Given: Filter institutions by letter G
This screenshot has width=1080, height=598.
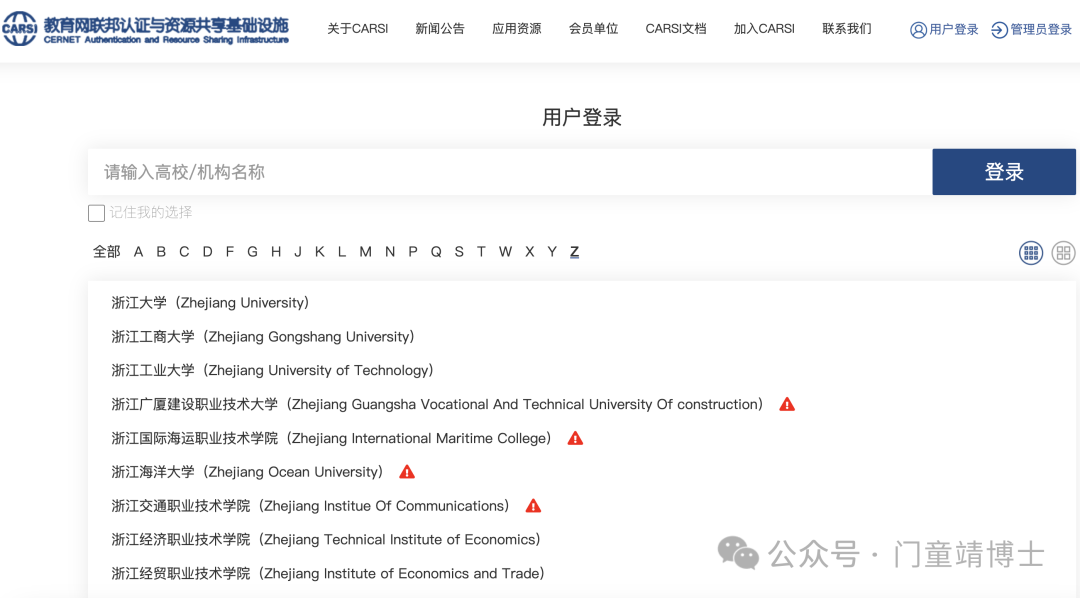Looking at the screenshot, I should (253, 251).
